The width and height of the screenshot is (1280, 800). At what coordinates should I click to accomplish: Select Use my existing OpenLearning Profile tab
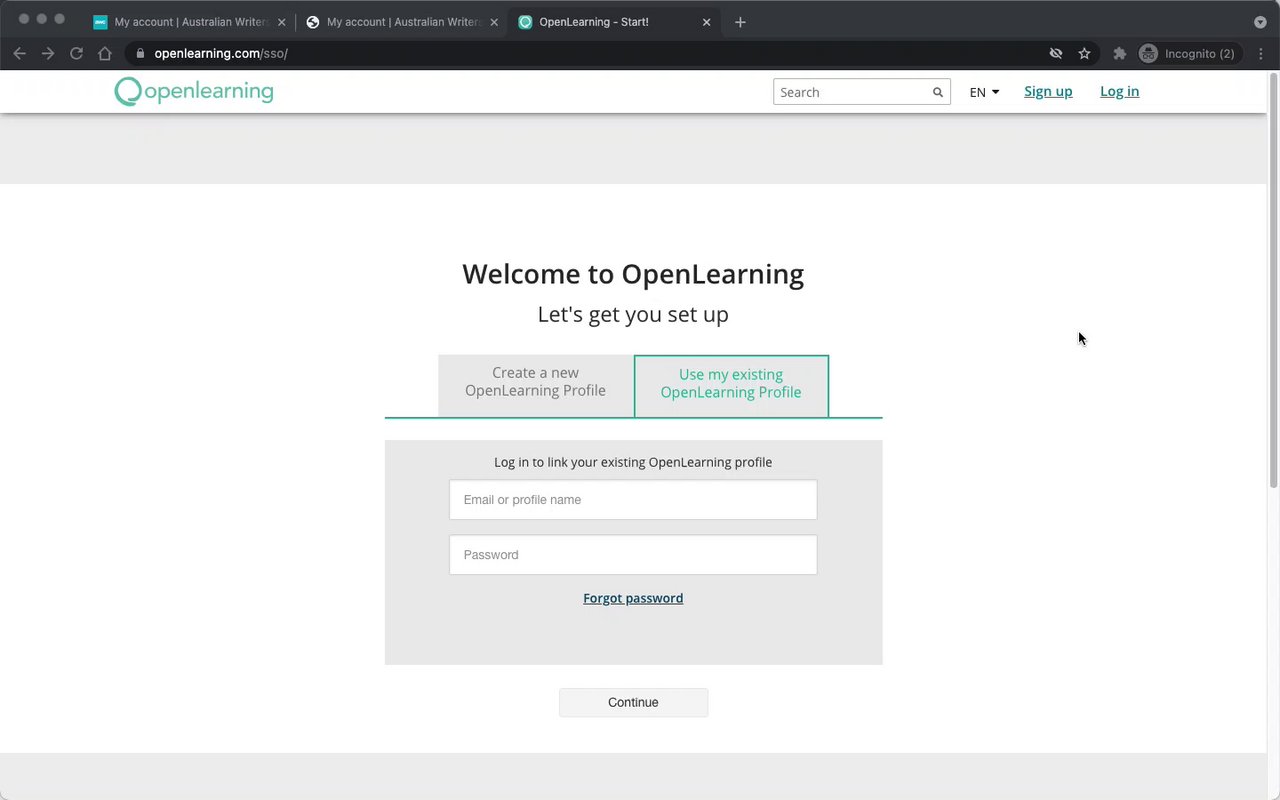731,386
